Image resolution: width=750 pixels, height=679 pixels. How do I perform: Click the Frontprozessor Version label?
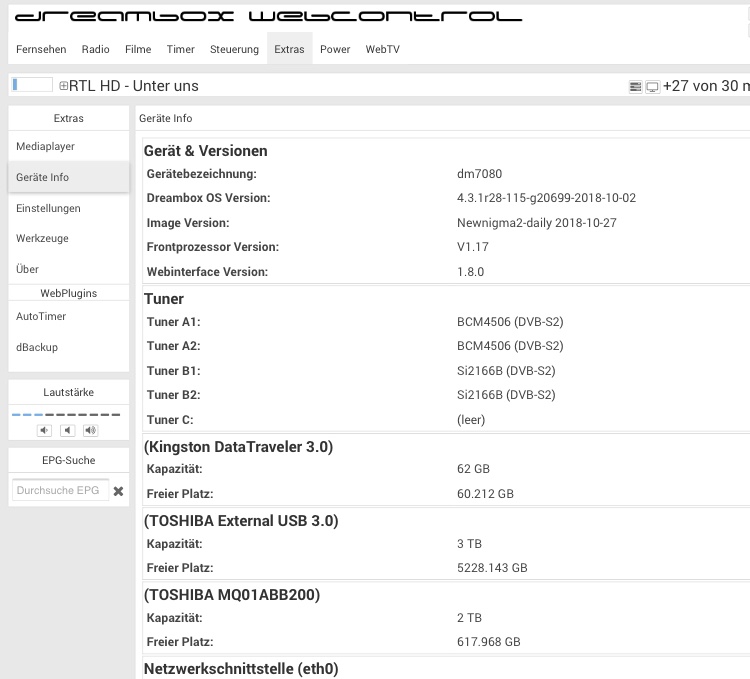213,247
